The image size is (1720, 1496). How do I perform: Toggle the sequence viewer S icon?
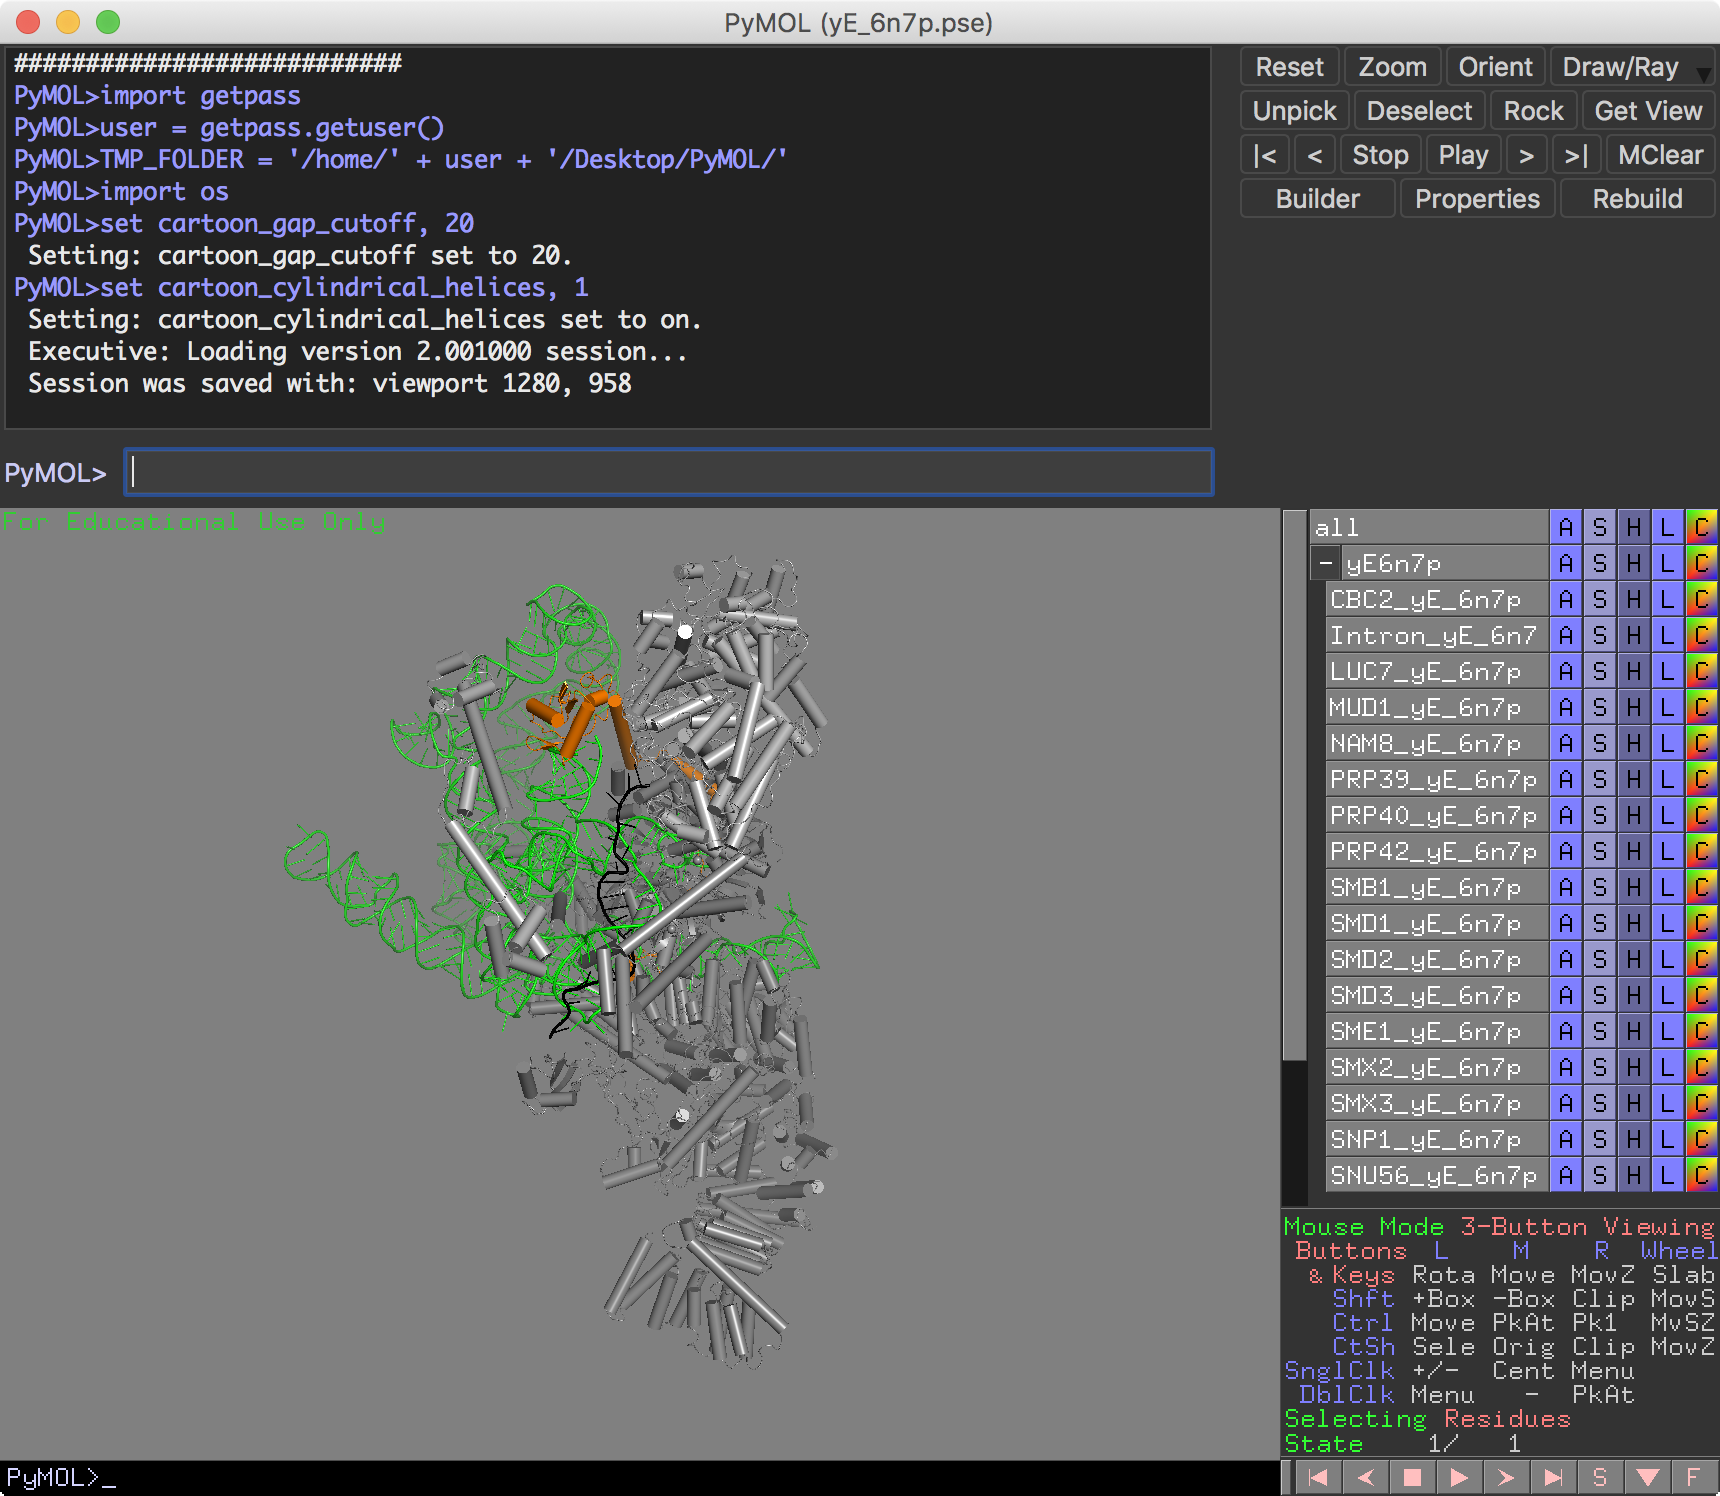pyautogui.click(x=1600, y=1477)
